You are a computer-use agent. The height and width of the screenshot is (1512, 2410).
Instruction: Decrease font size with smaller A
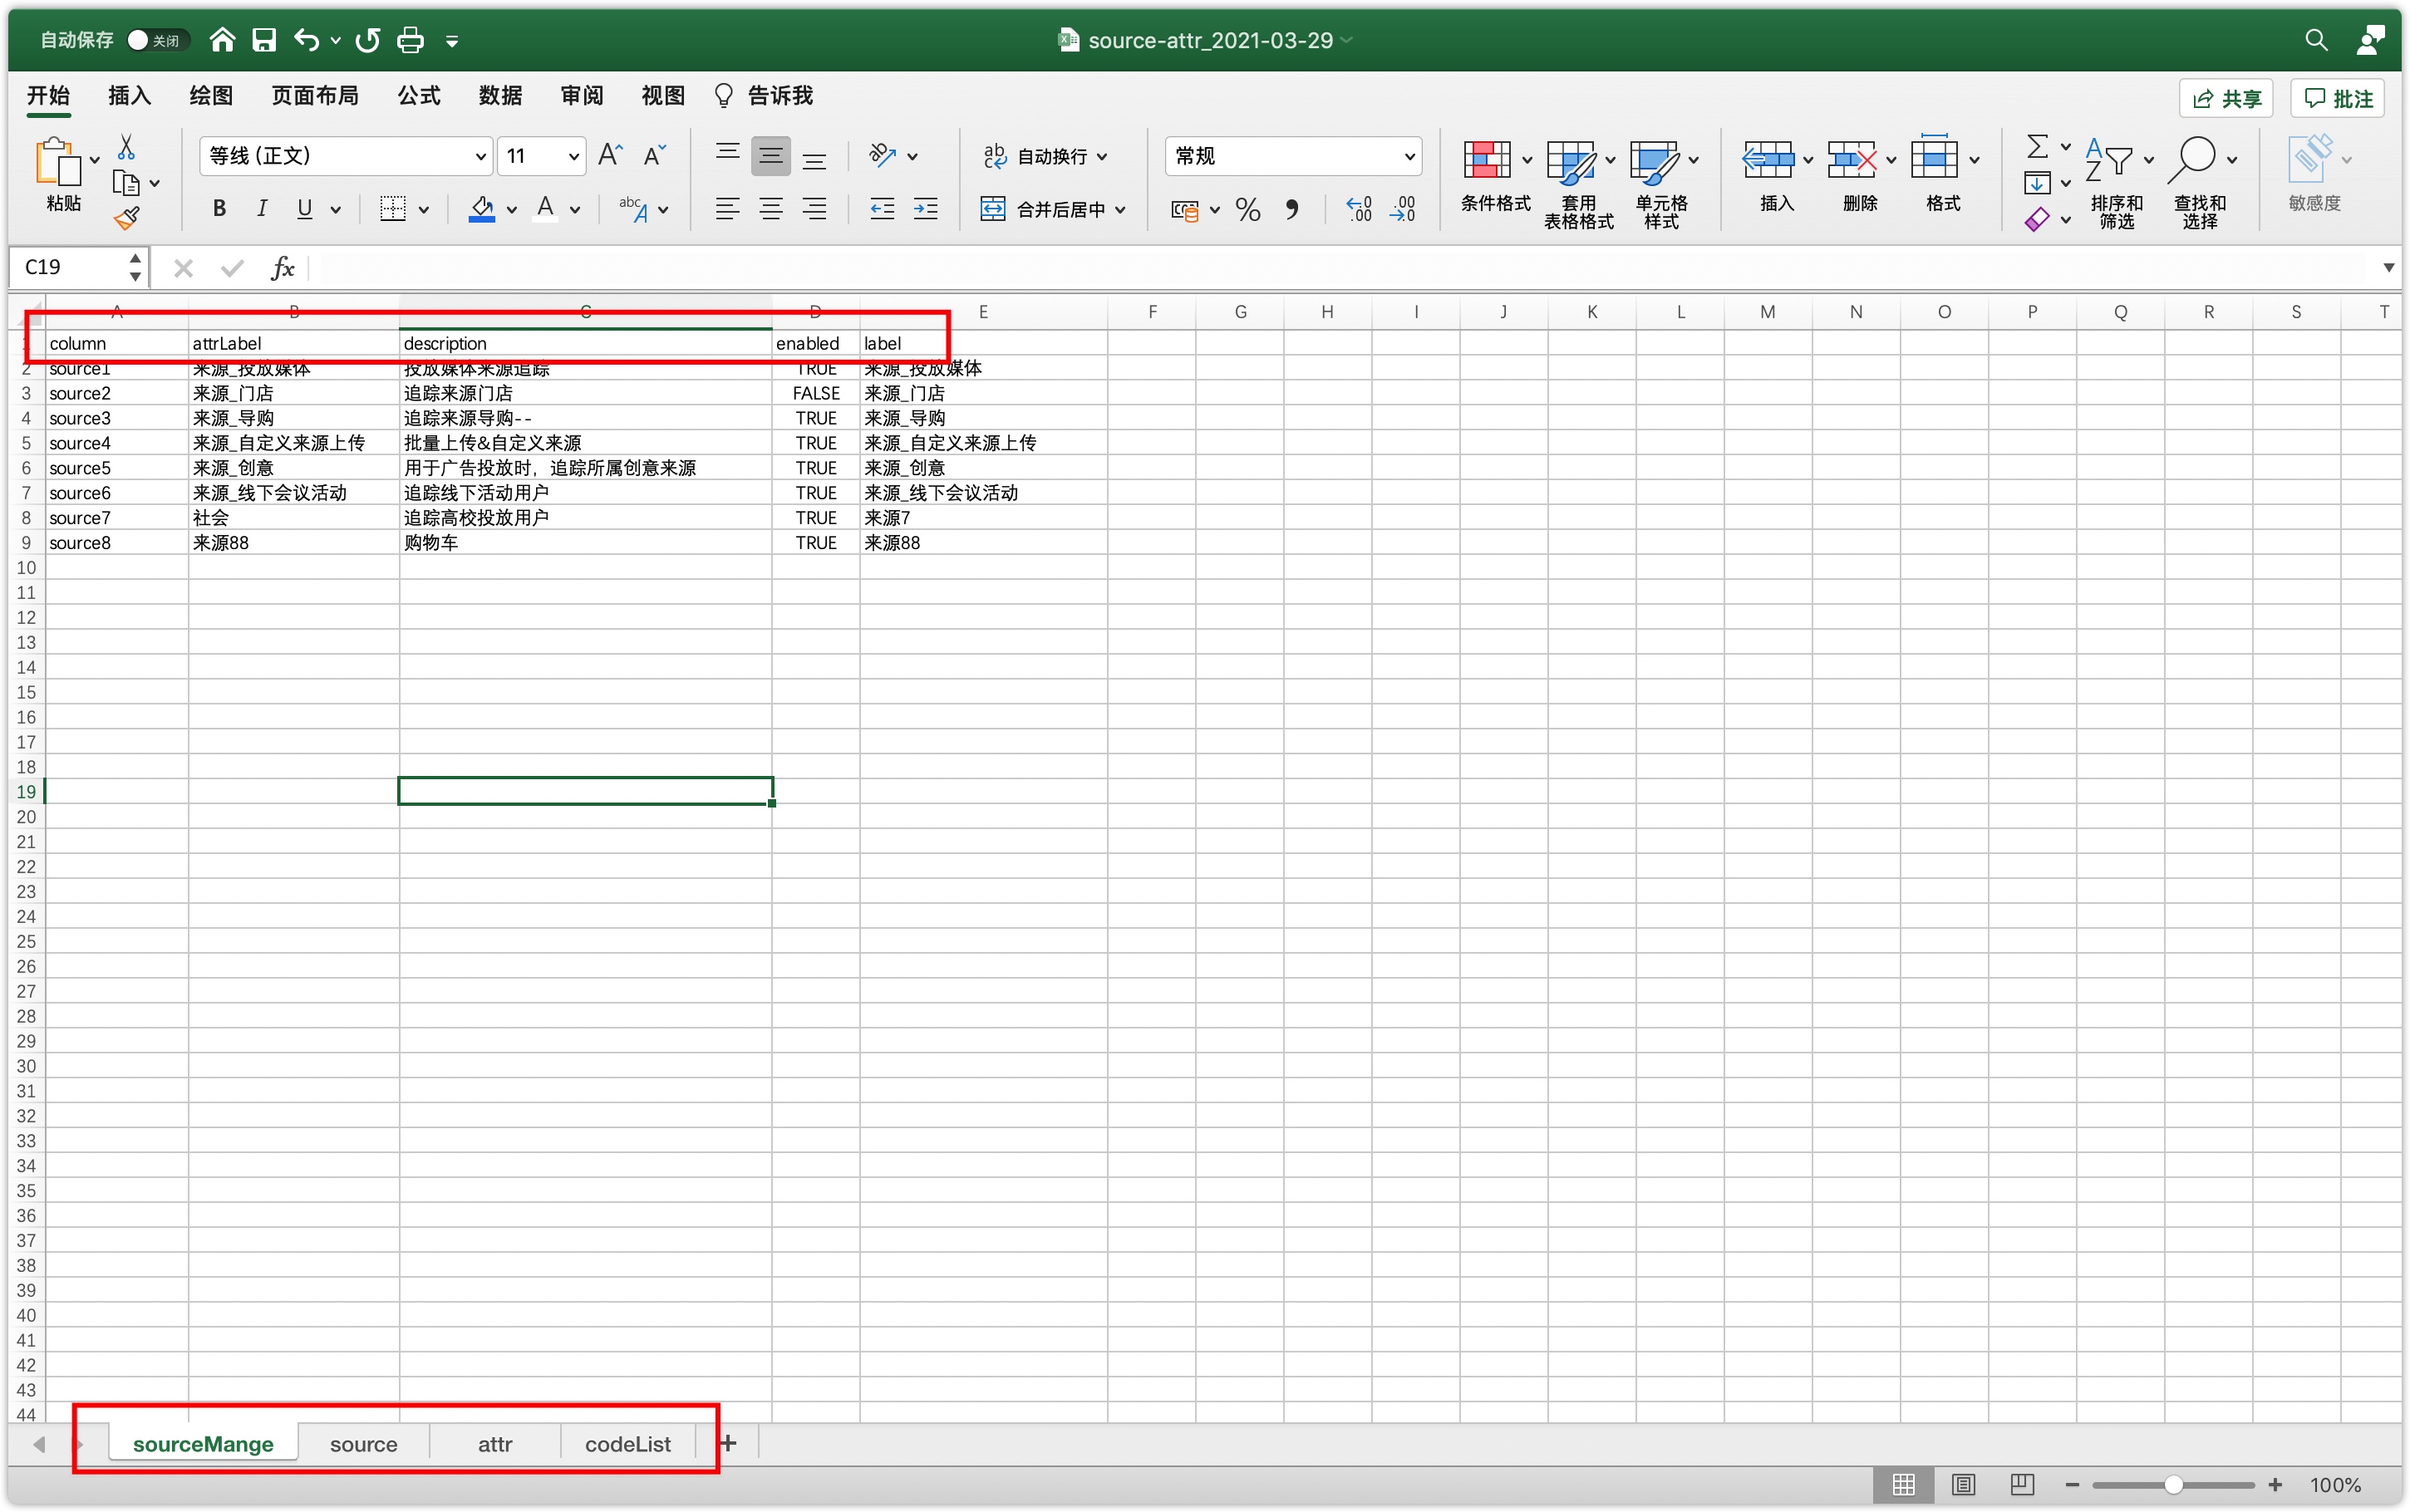pyautogui.click(x=654, y=155)
